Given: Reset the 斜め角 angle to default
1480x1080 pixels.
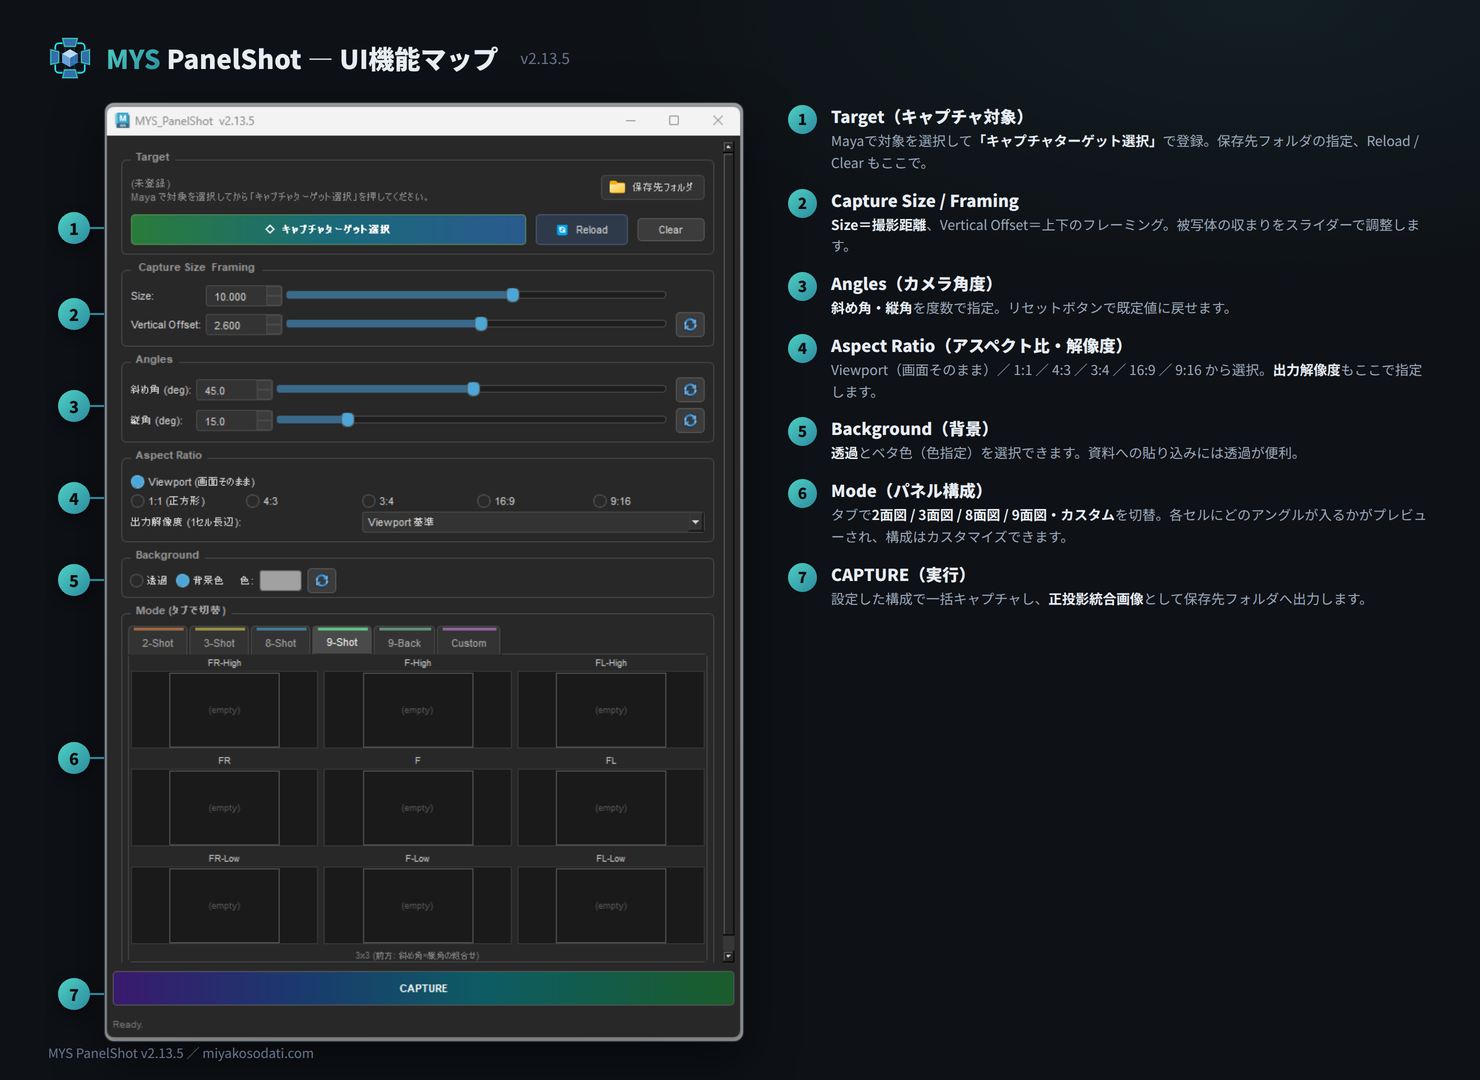Looking at the screenshot, I should [690, 390].
